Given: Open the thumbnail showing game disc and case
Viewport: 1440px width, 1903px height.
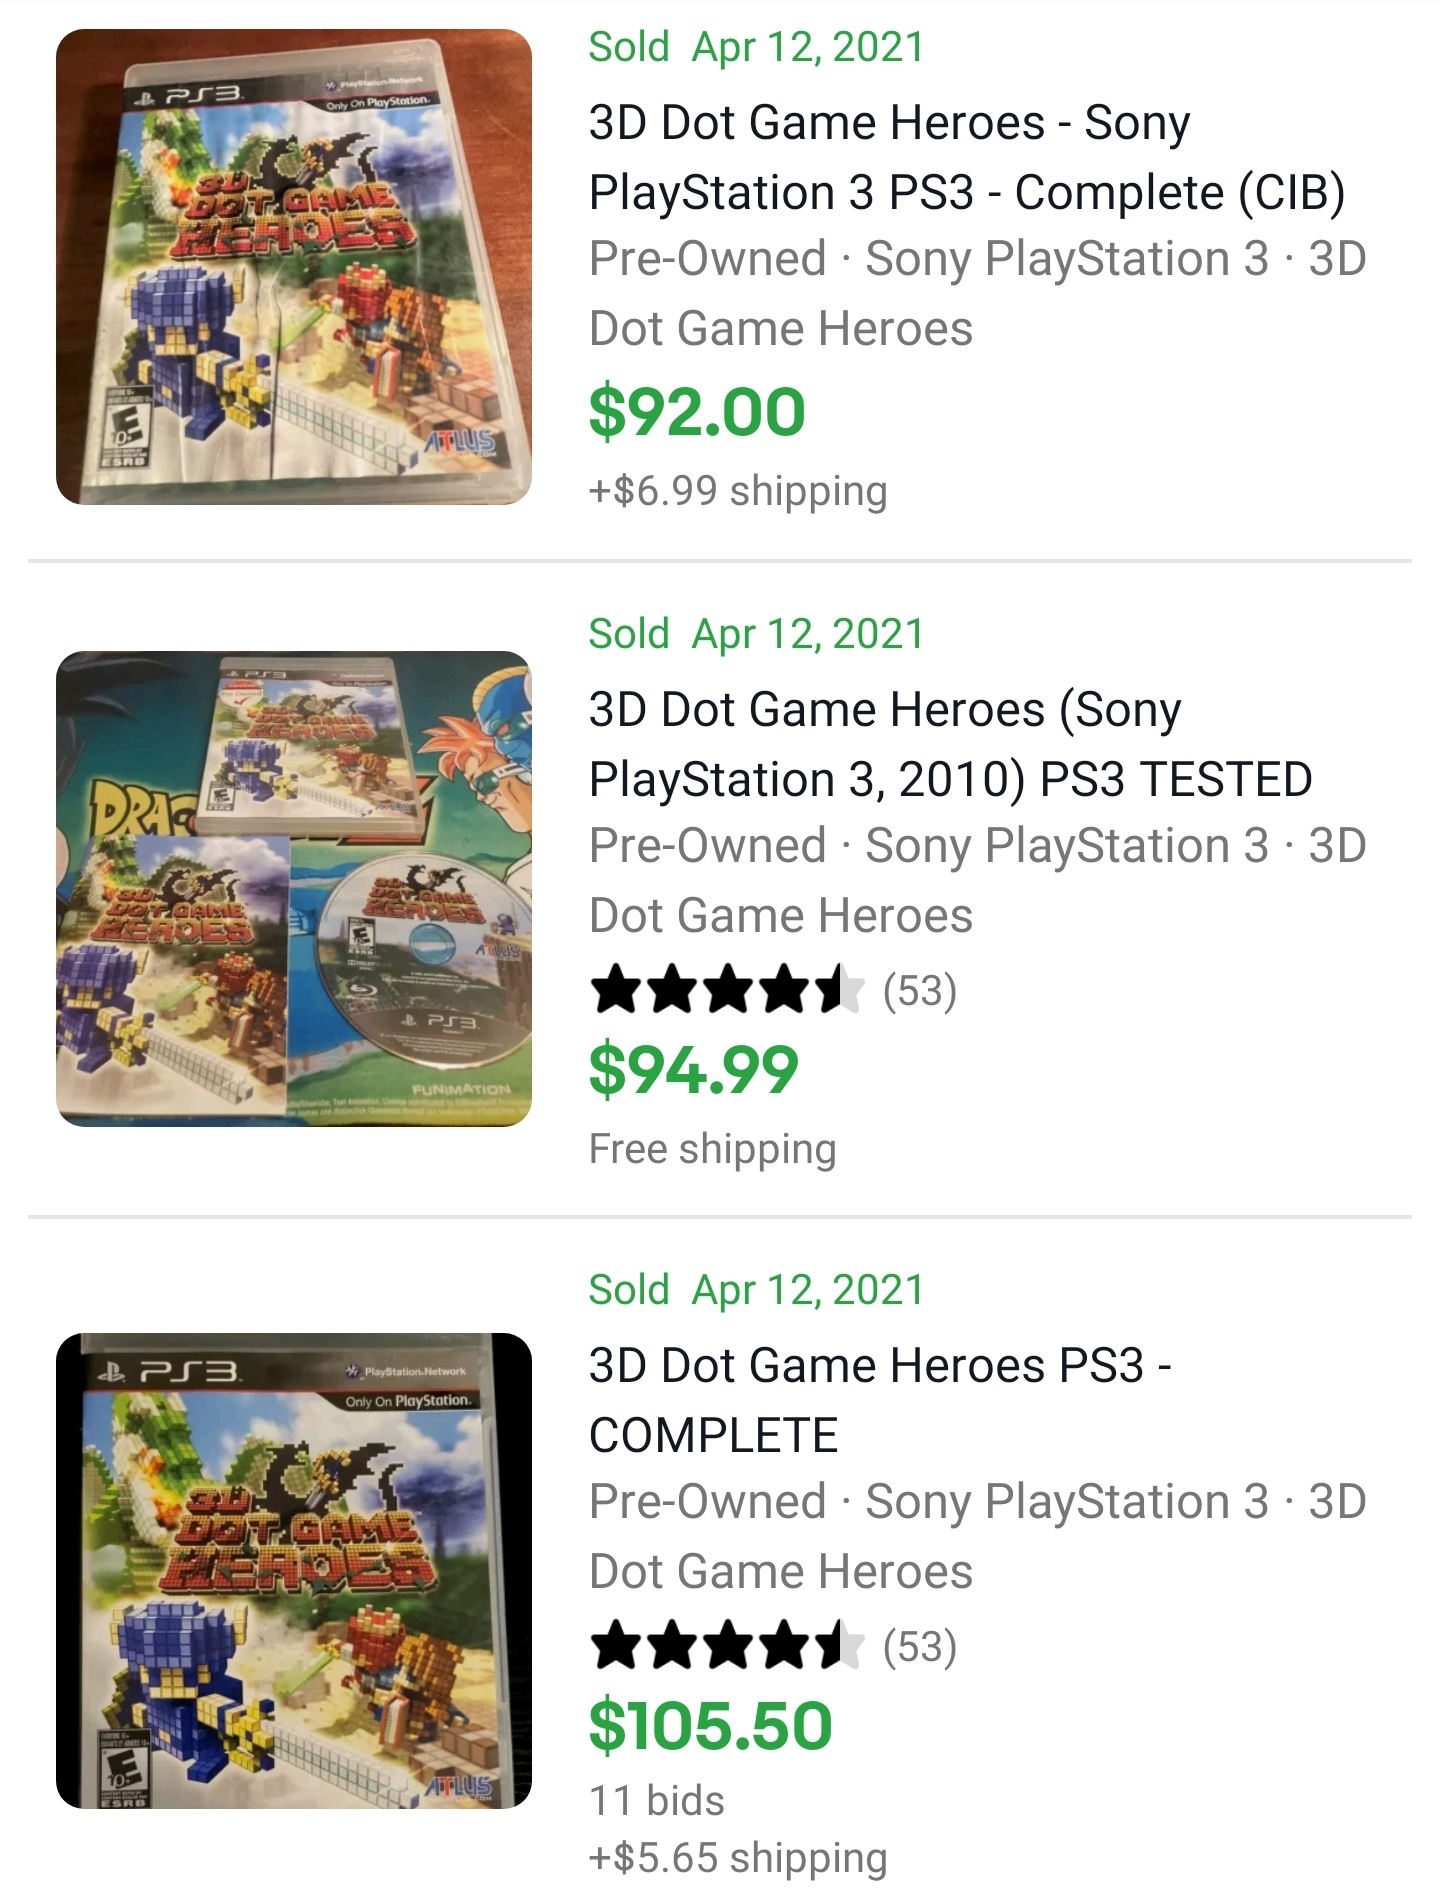Looking at the screenshot, I should coord(293,889).
